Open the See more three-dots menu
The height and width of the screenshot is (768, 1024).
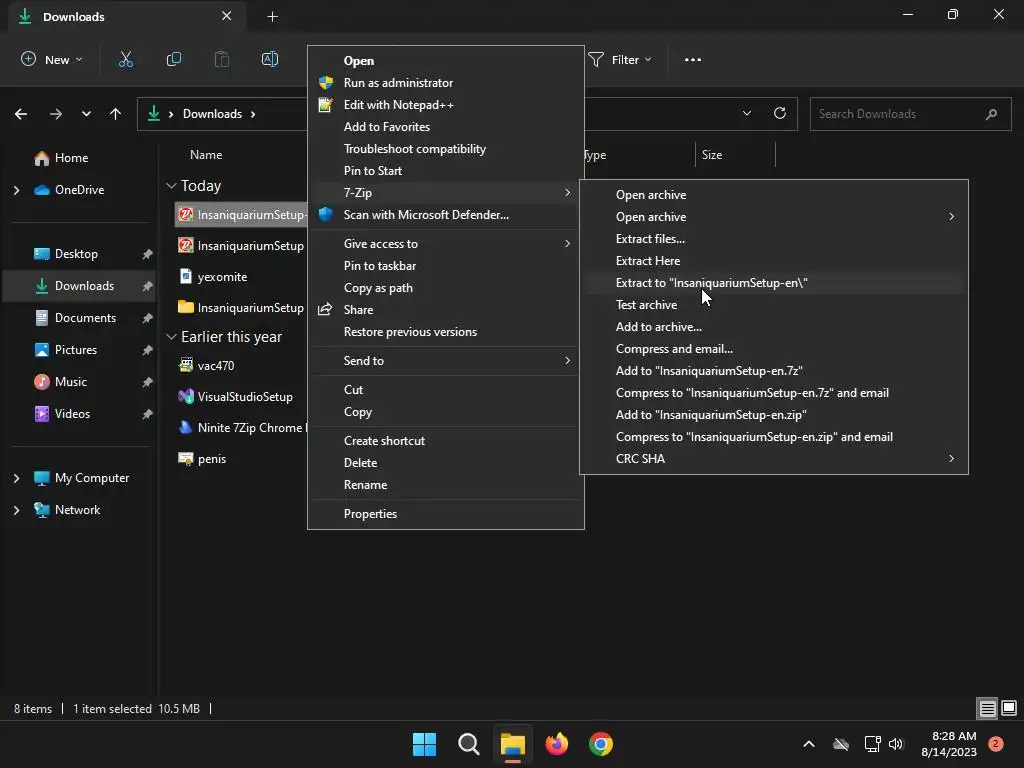pos(693,59)
